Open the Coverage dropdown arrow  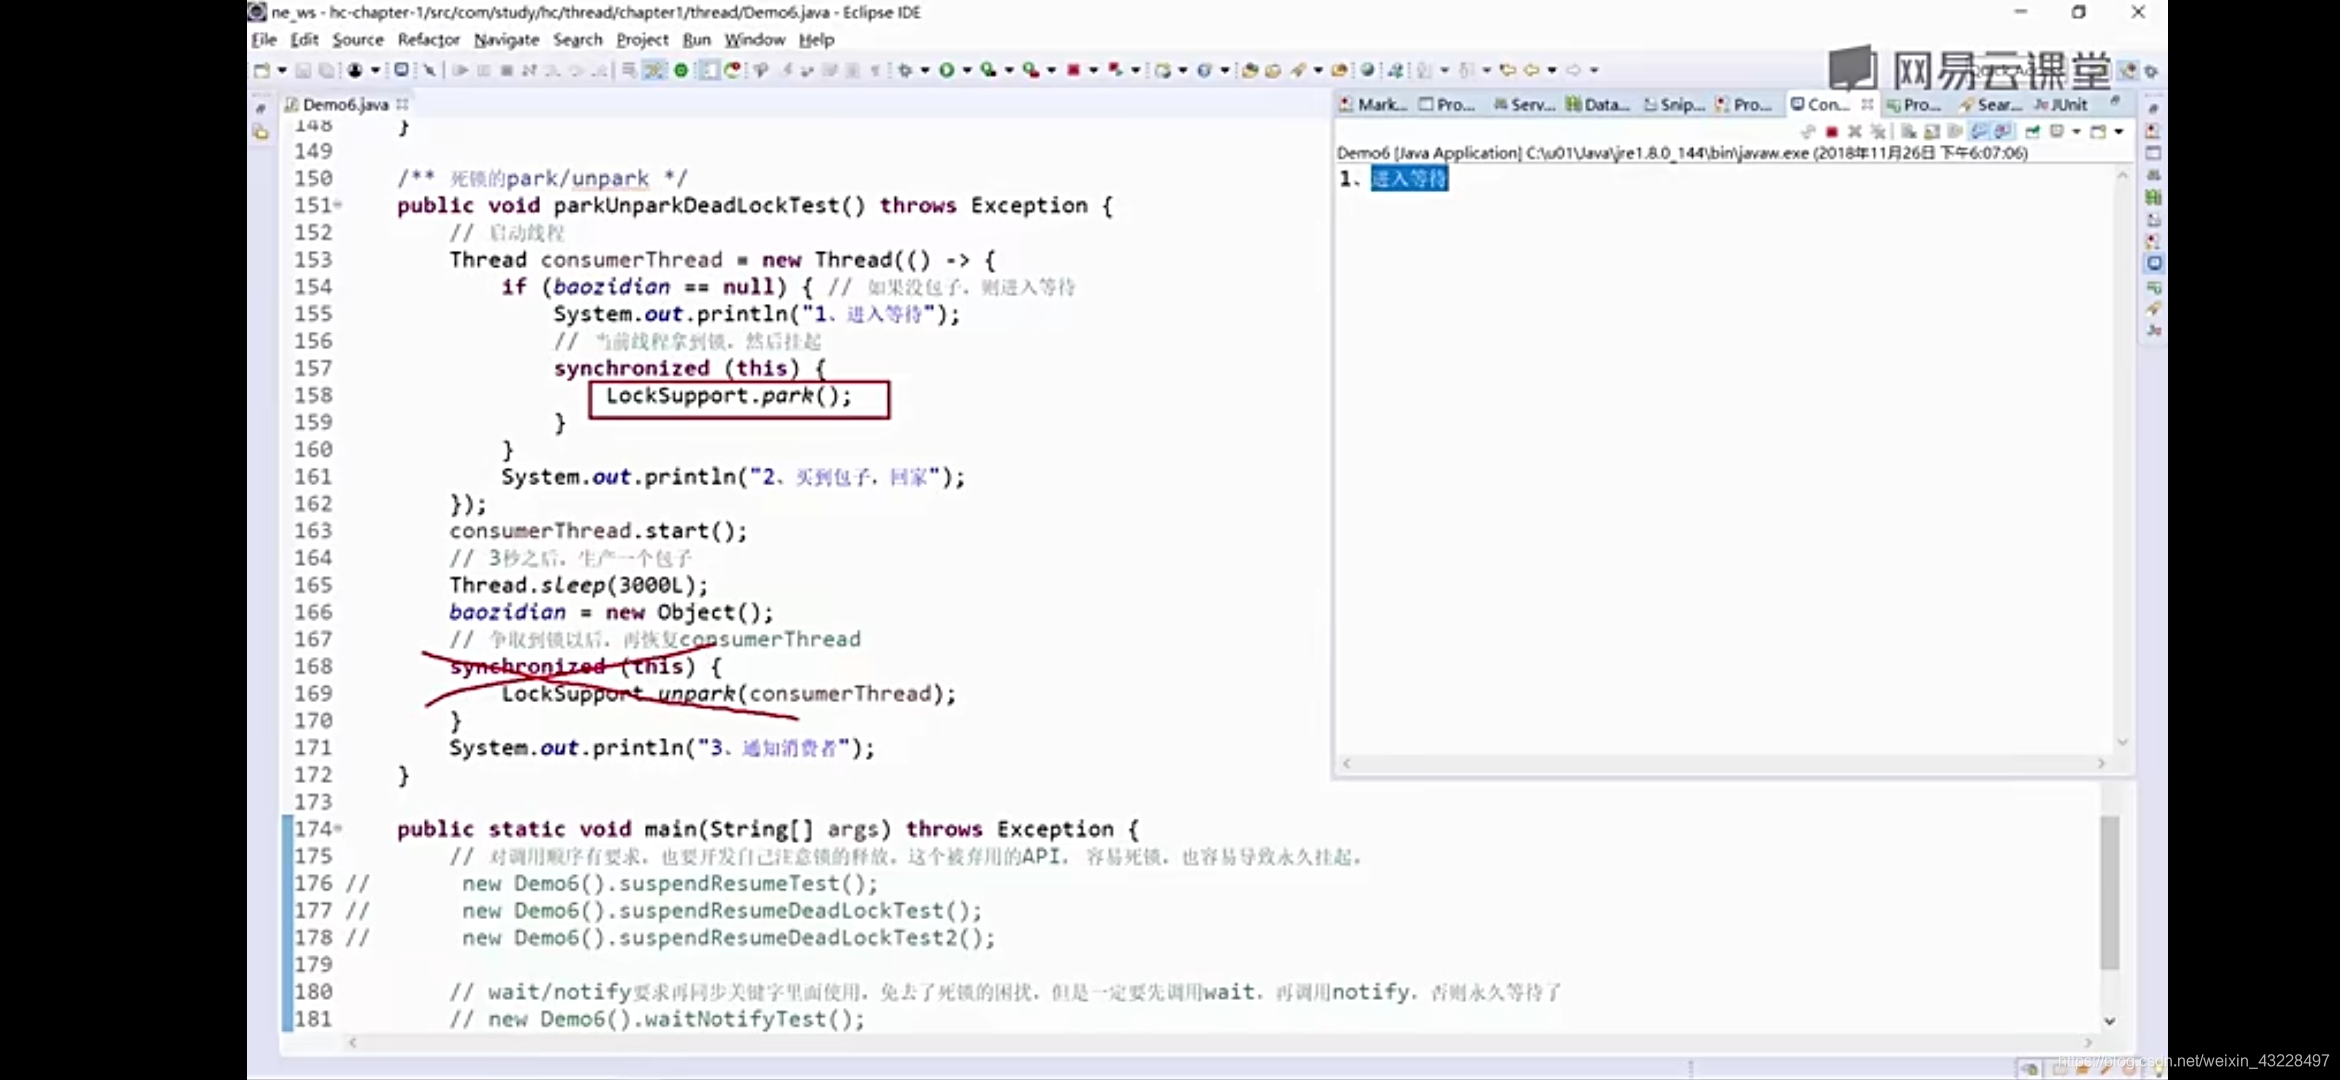tap(1008, 70)
